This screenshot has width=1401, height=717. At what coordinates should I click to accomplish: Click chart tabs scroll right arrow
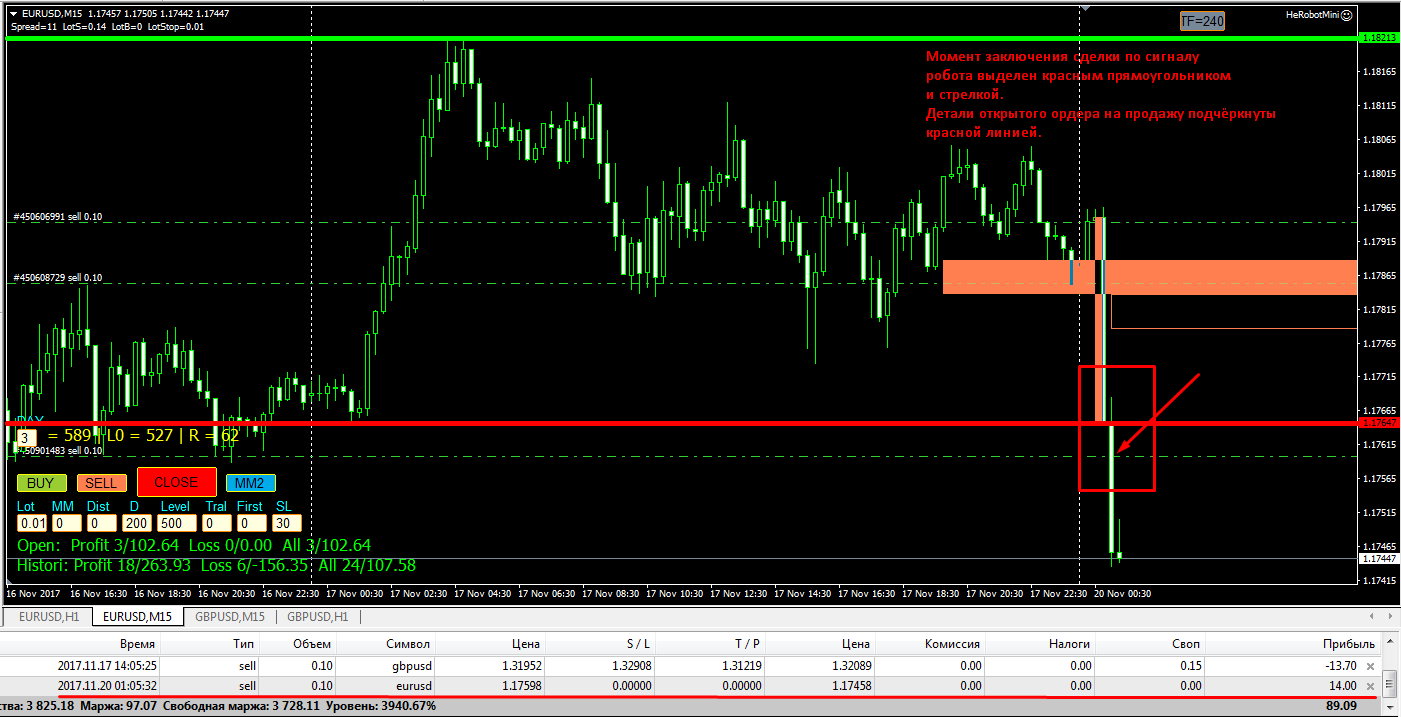[x=1389, y=617]
